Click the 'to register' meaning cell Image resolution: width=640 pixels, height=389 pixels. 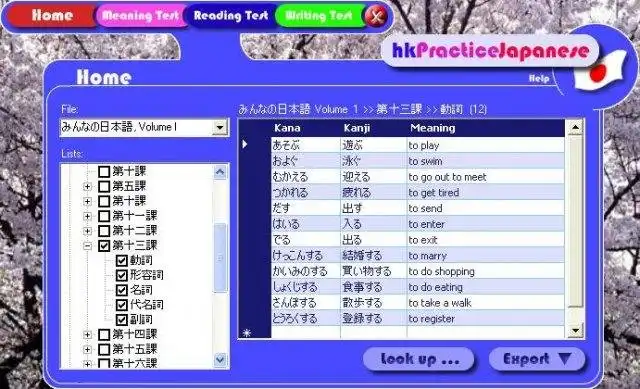click(486, 318)
